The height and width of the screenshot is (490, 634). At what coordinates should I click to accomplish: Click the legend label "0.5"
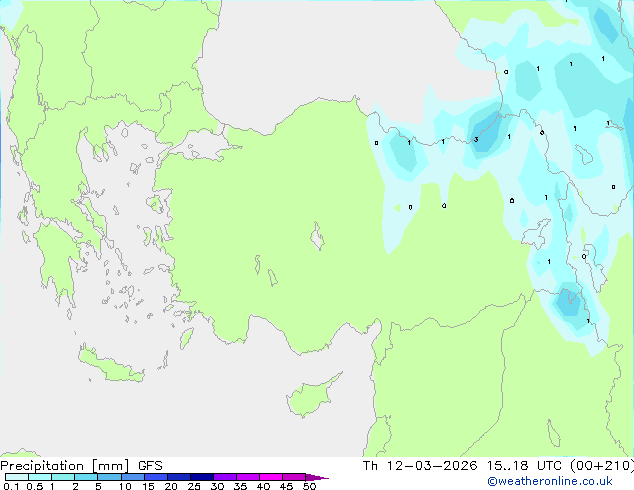(35, 486)
